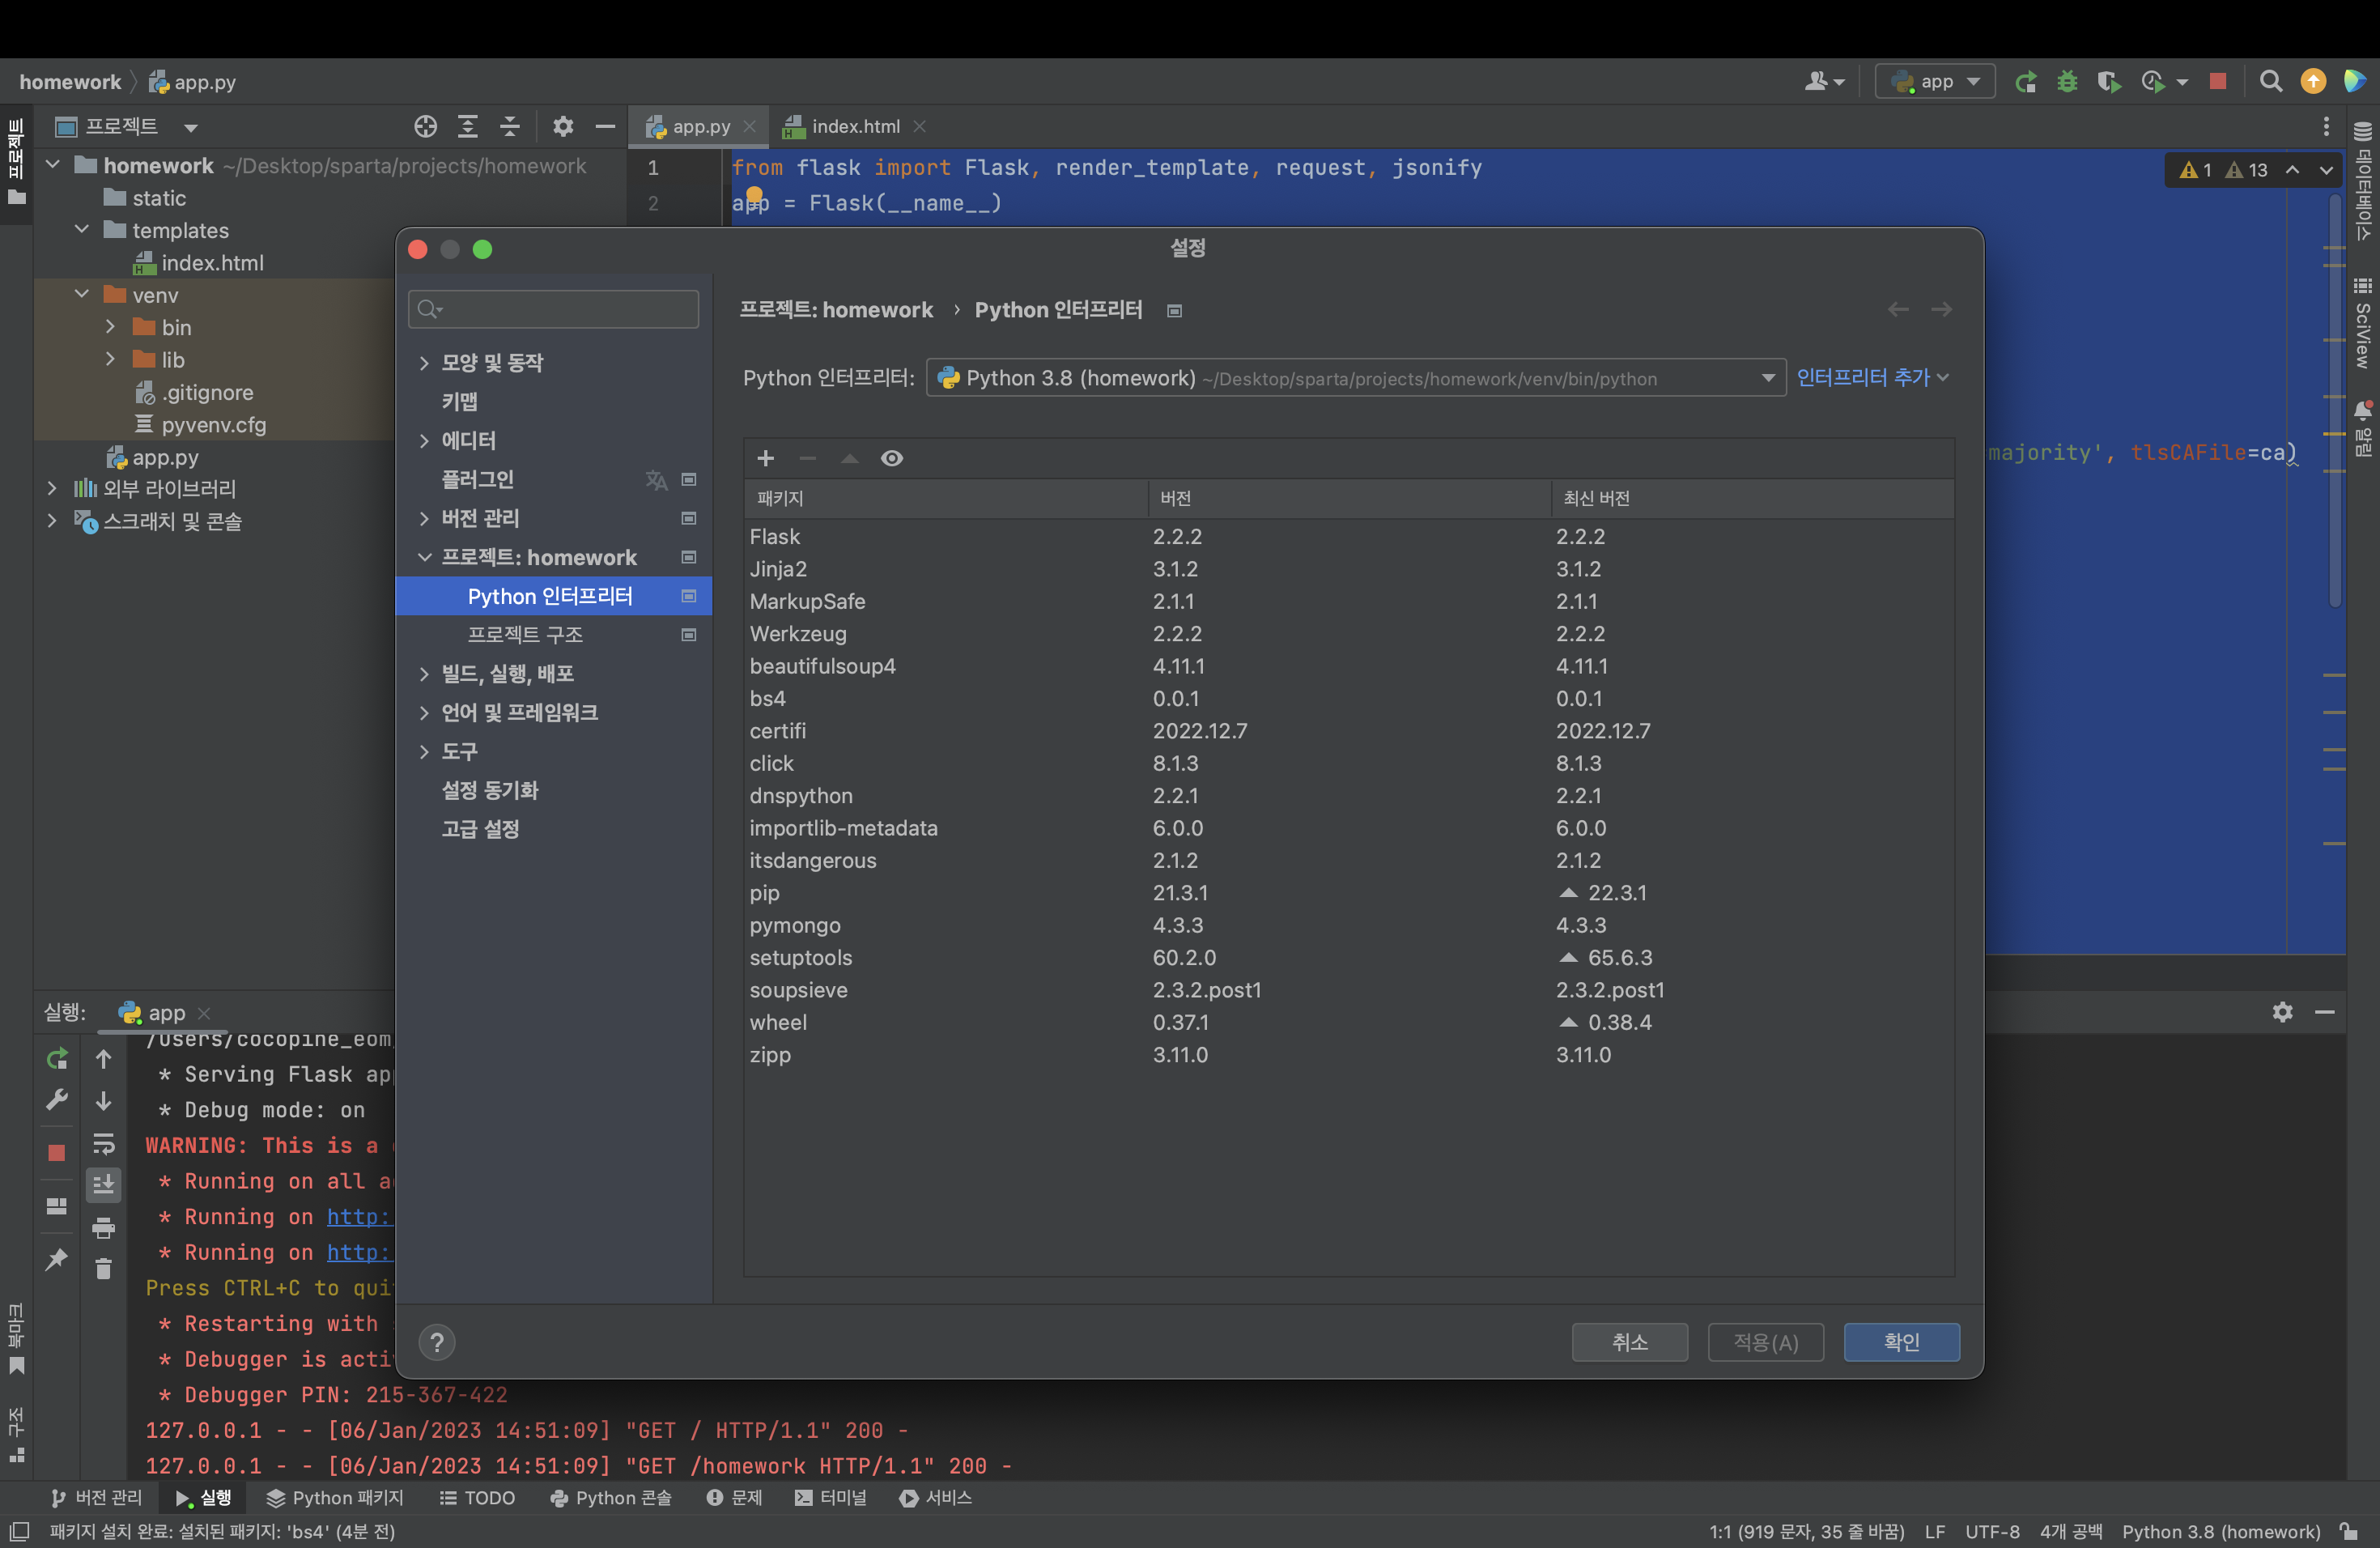Expand 버전 관리 settings category
This screenshot has height=1548, width=2380.
pos(424,518)
